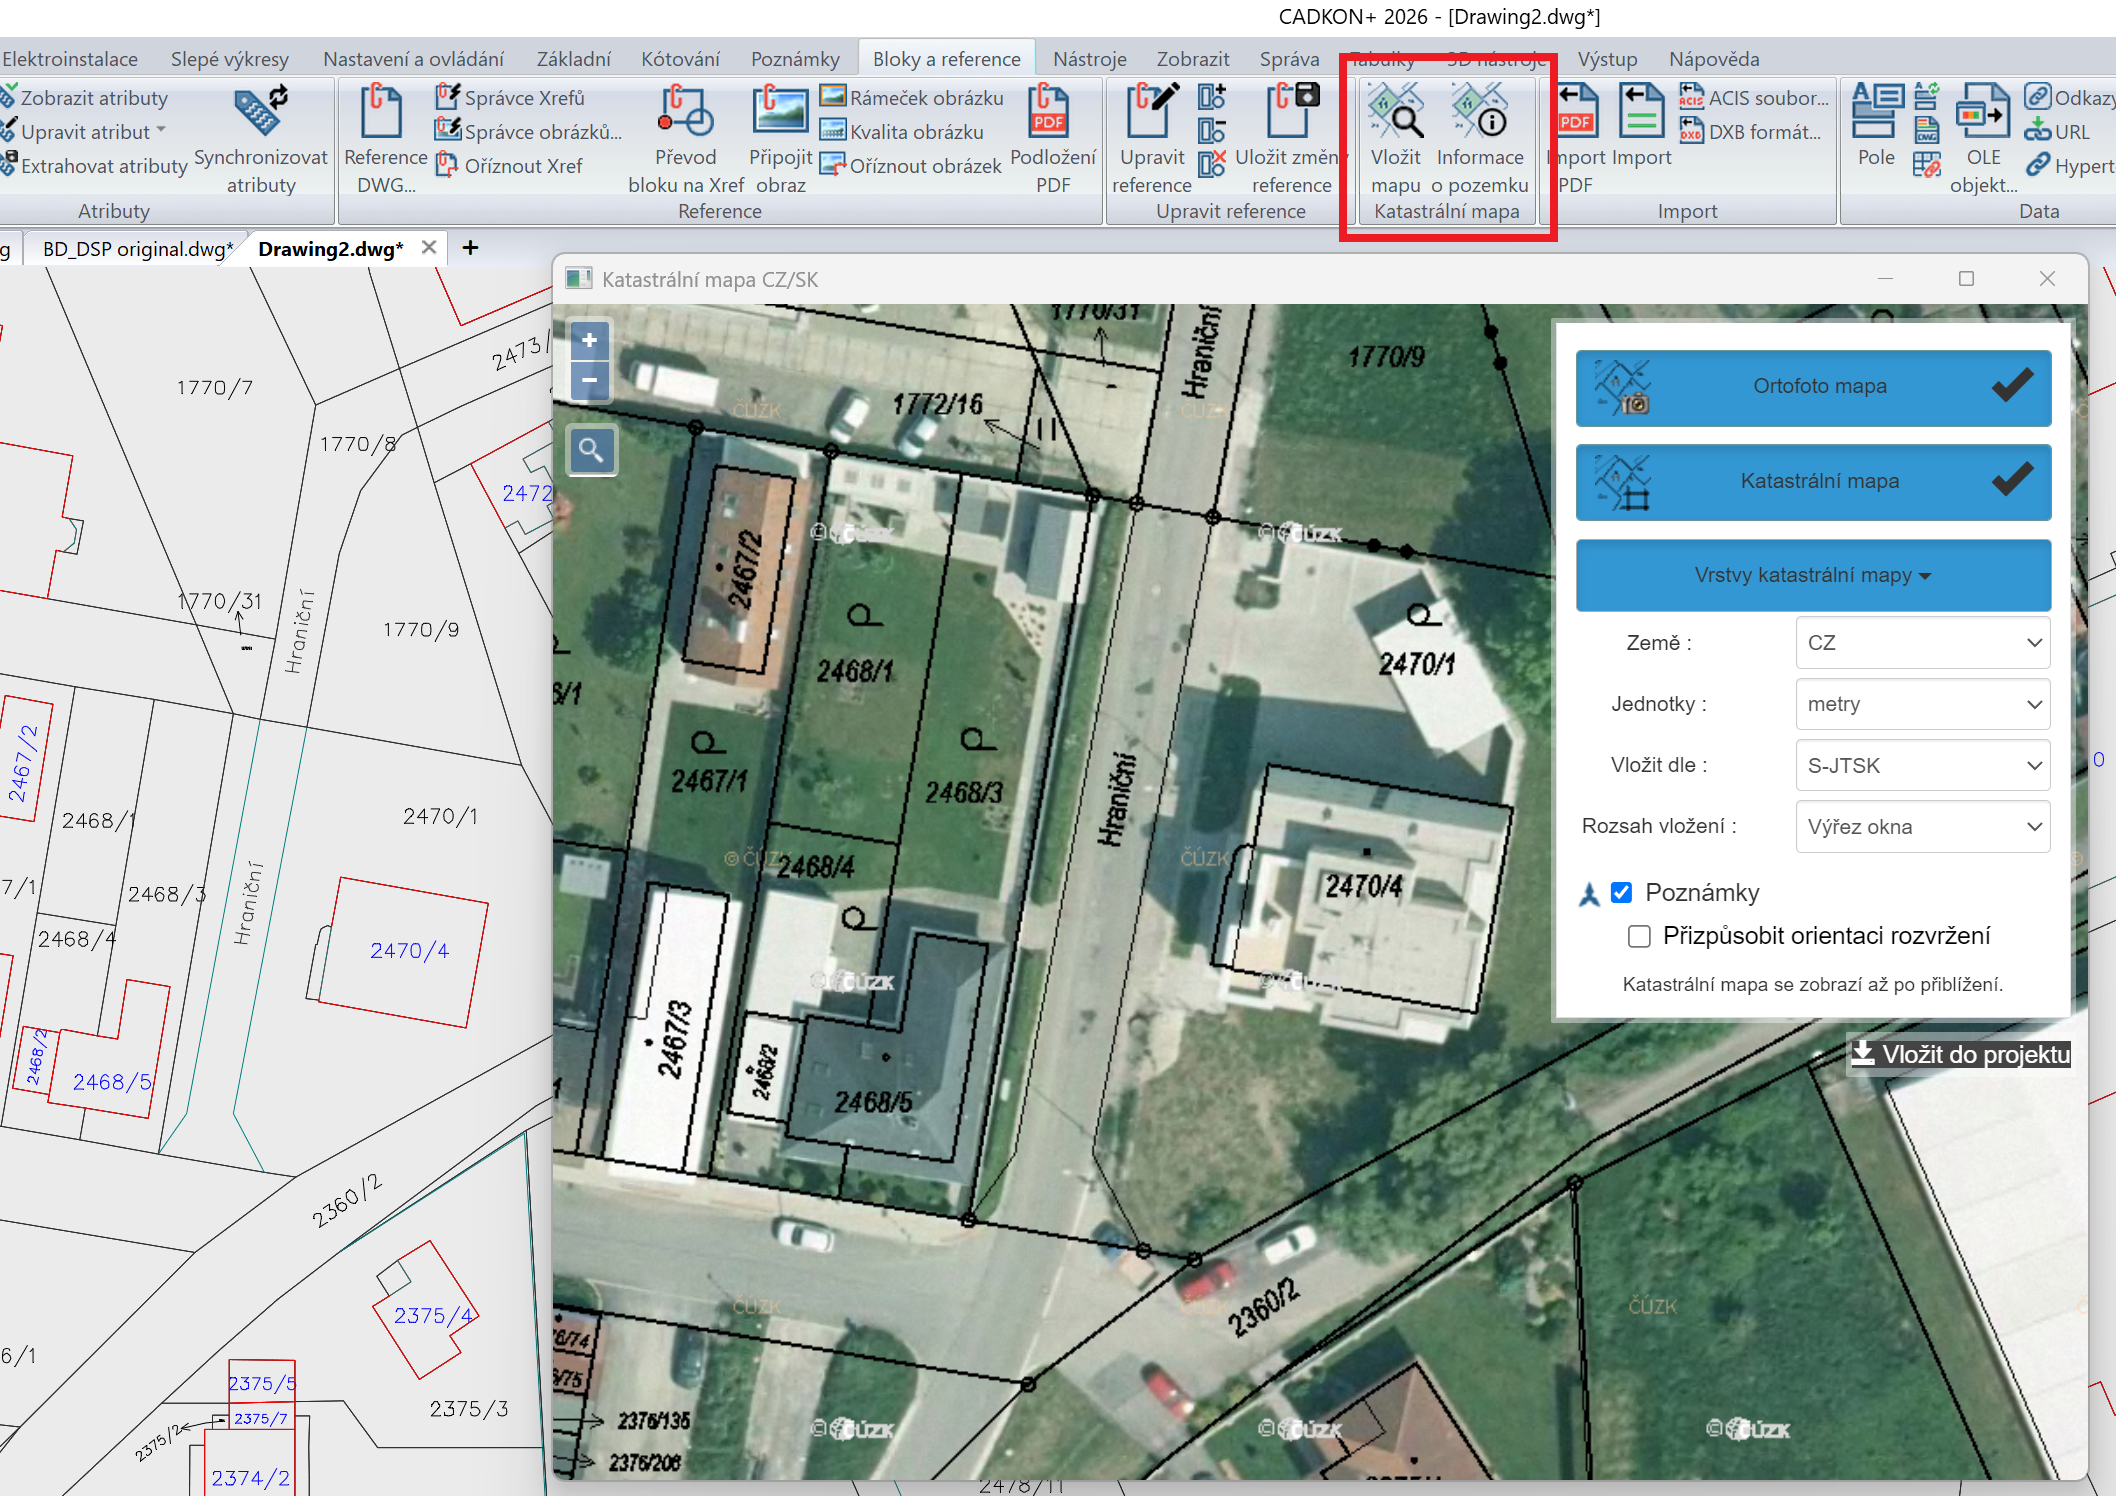Toggle the Katastrální mapa layer
The height and width of the screenshot is (1496, 2116).
coord(1813,481)
